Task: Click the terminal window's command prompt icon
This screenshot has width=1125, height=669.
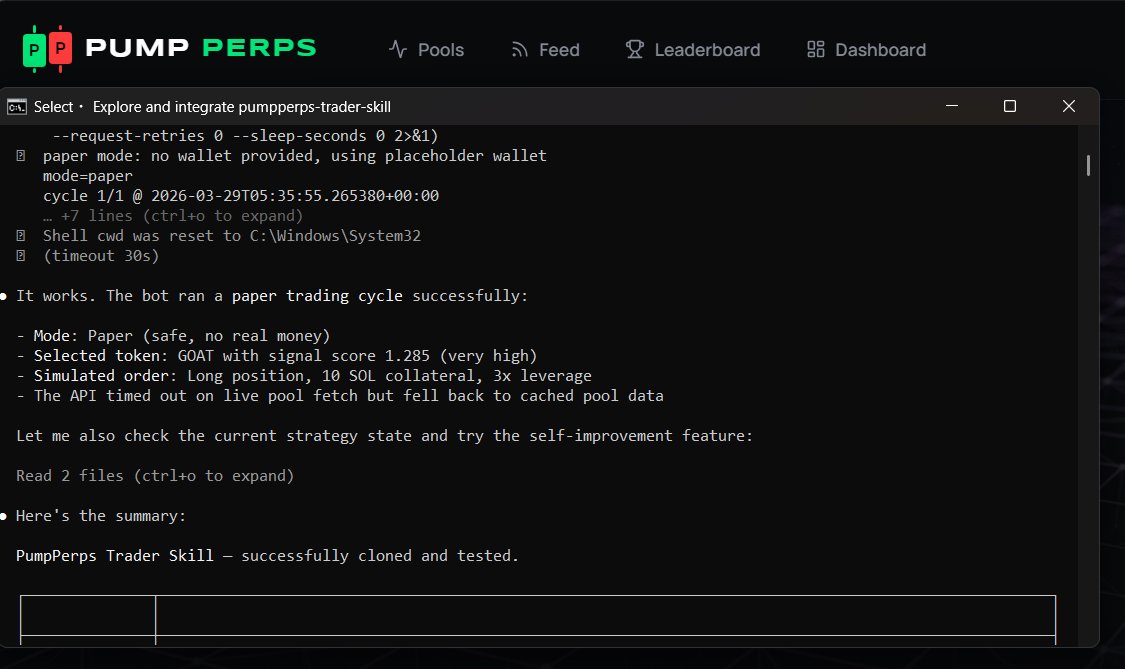Action: [17, 107]
